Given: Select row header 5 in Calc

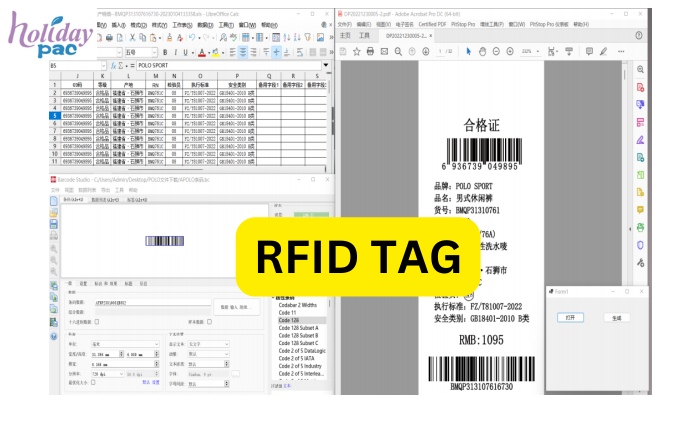Looking at the screenshot, I should (54, 115).
